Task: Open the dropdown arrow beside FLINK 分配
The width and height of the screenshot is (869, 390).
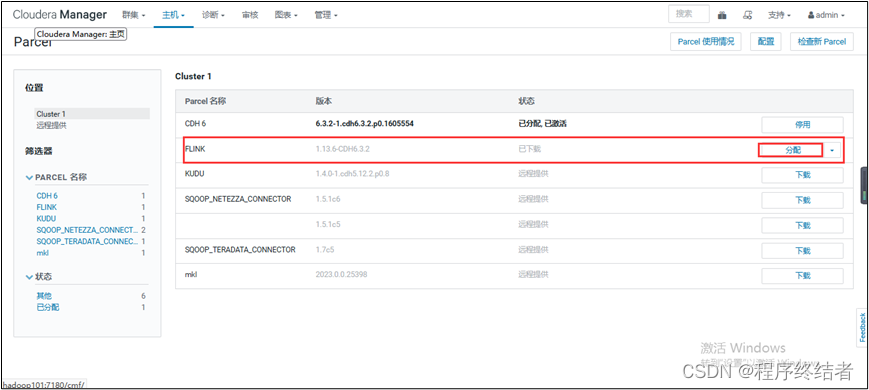Action: (x=833, y=150)
